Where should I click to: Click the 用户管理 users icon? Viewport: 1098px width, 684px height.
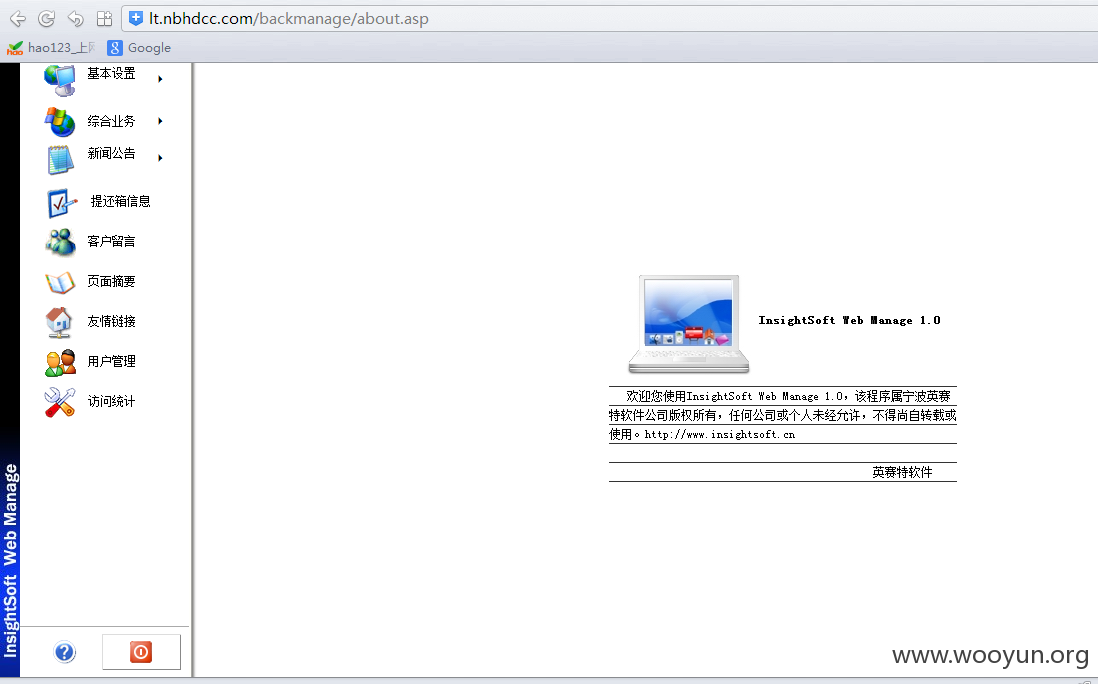(60, 363)
